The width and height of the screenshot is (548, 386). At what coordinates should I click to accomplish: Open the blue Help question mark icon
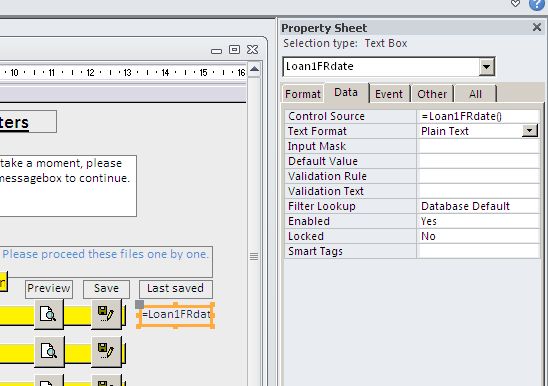click(x=537, y=4)
